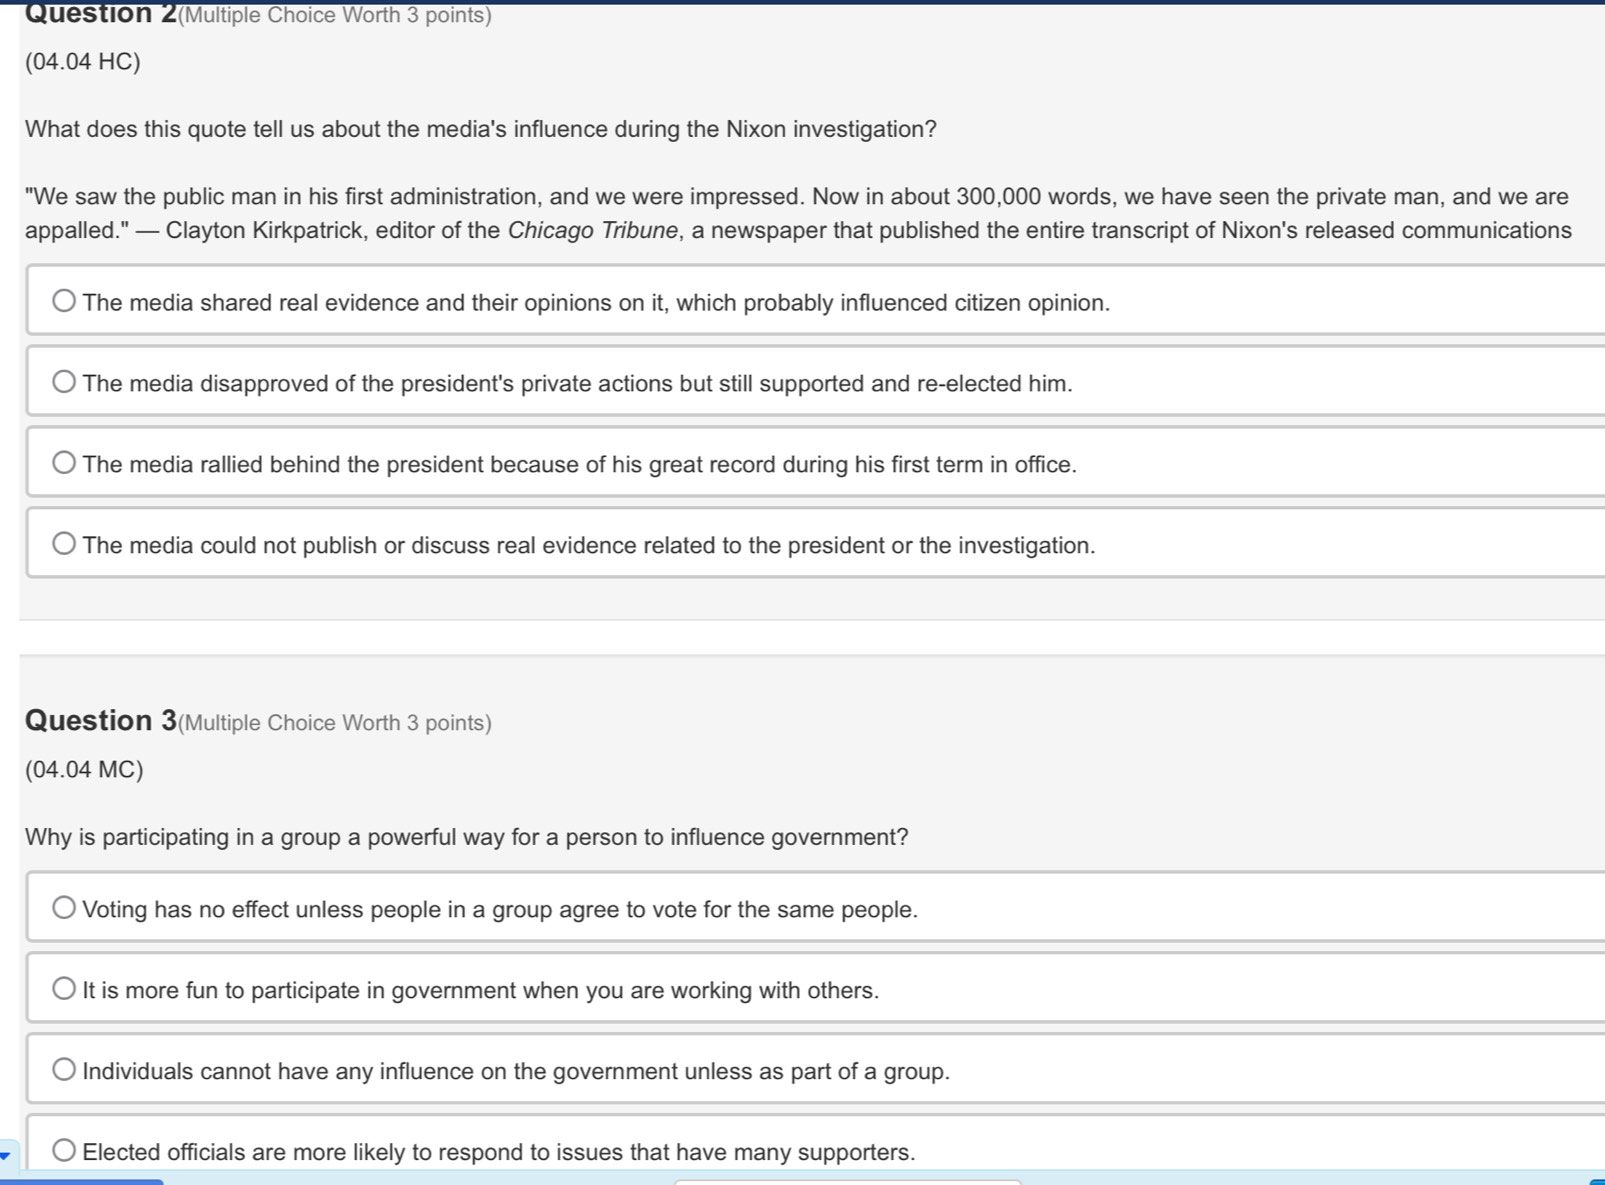Choose radio for 'disapproved of the president's private actions'
This screenshot has width=1605, height=1185.
pos(64,382)
